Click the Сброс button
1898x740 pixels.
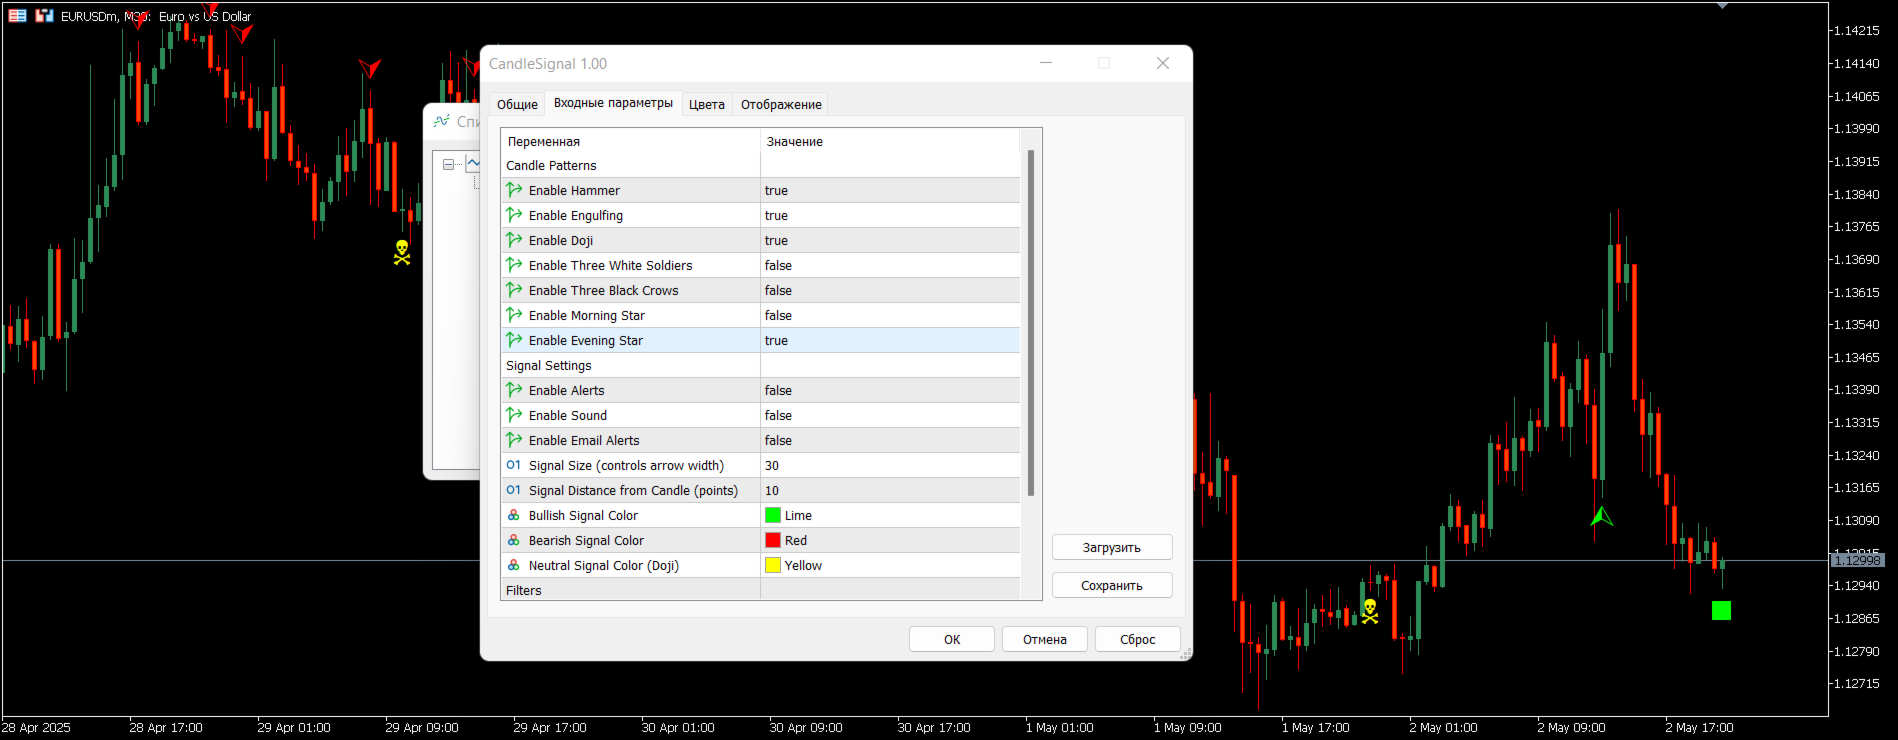[1138, 639]
